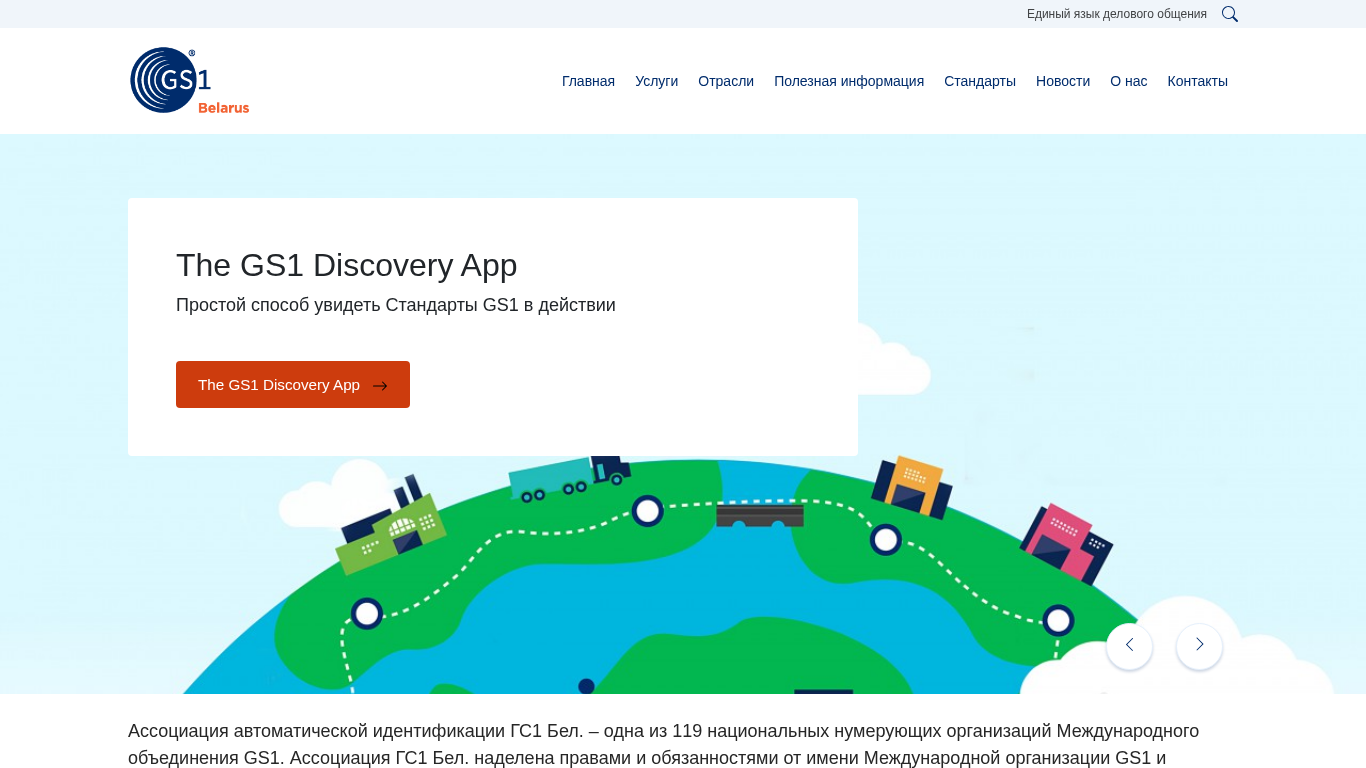Click 'The GS1 Discovery App' slide heading
The height and width of the screenshot is (768, 1366).
coord(346,265)
